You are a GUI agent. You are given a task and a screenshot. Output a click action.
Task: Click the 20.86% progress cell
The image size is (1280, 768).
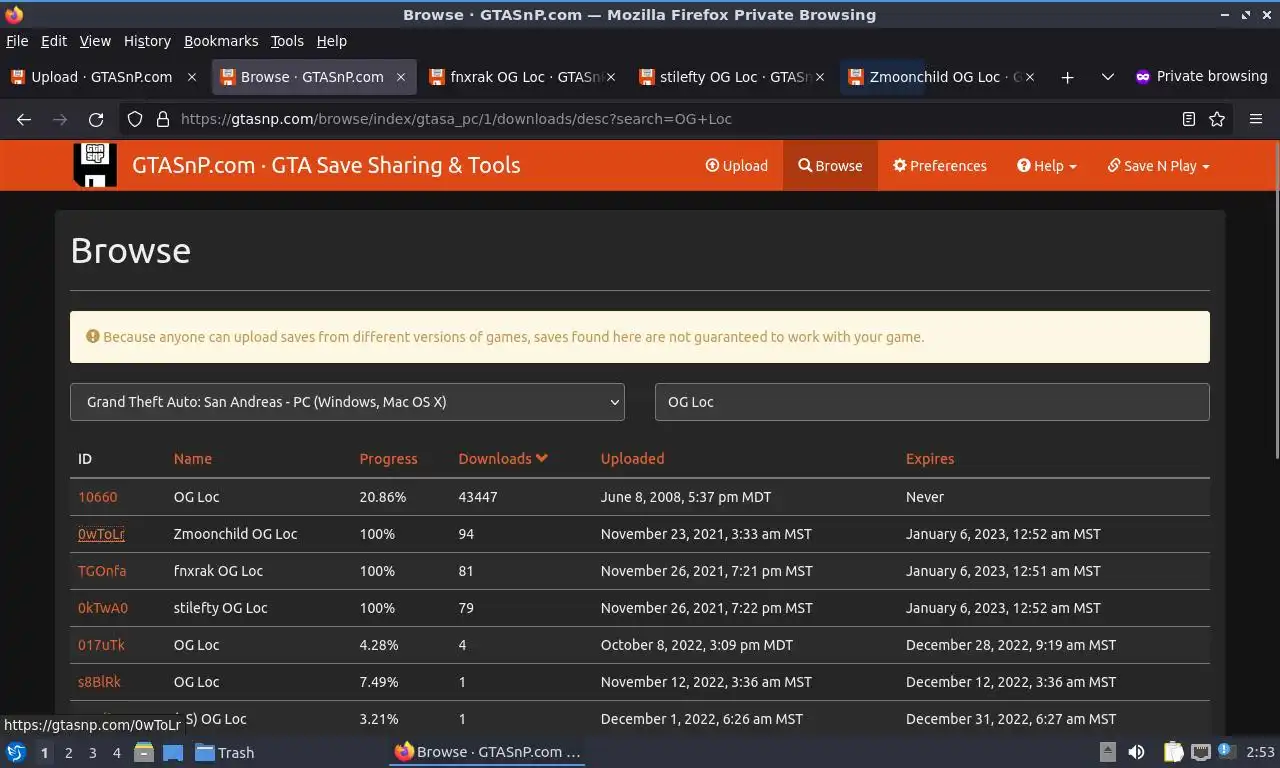(383, 497)
